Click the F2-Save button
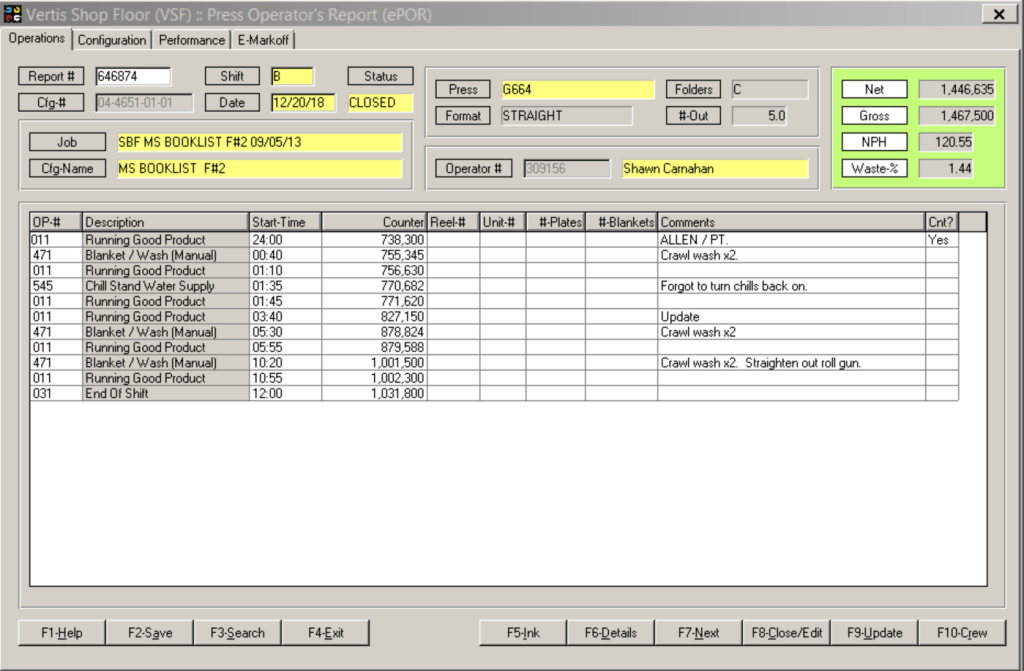 149,633
